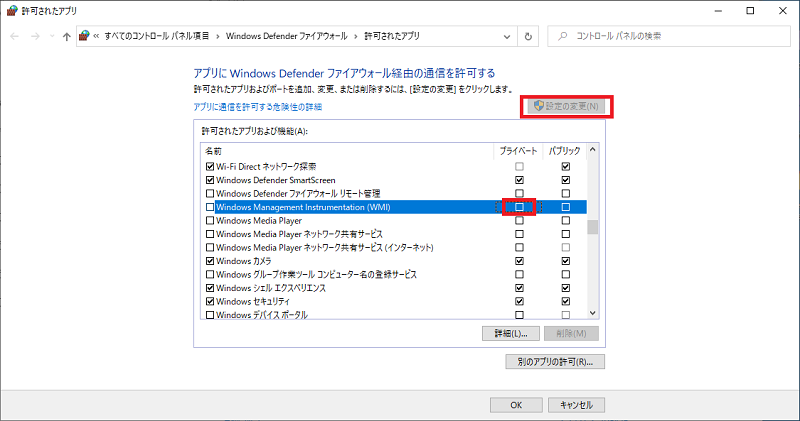Click 別のアプリの許可(R)... button
The height and width of the screenshot is (421, 800).
coord(555,362)
